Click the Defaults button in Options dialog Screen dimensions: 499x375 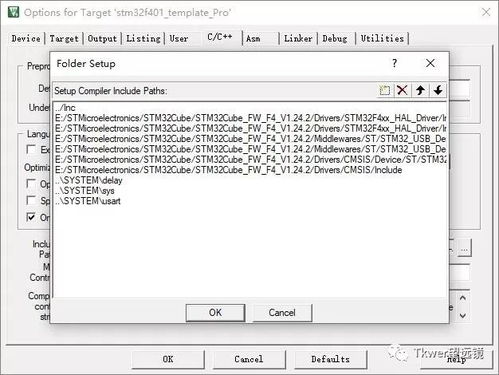[x=330, y=359]
